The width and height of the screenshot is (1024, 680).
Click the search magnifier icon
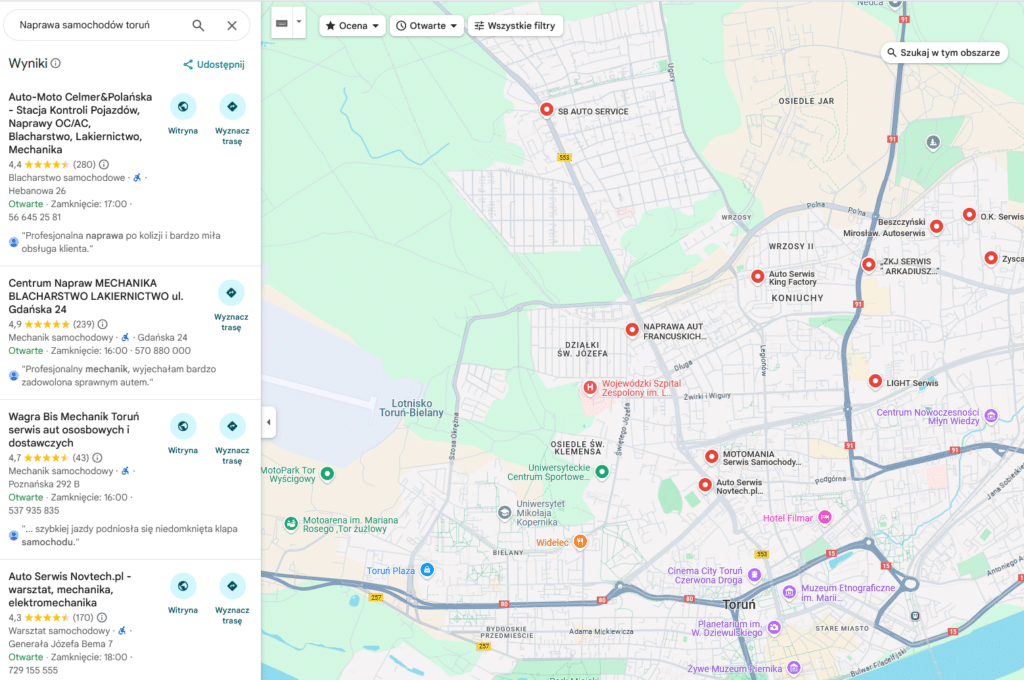click(198, 25)
